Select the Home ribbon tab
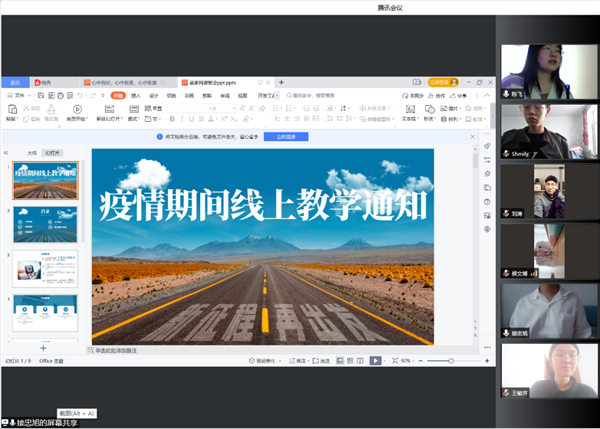 click(x=118, y=95)
